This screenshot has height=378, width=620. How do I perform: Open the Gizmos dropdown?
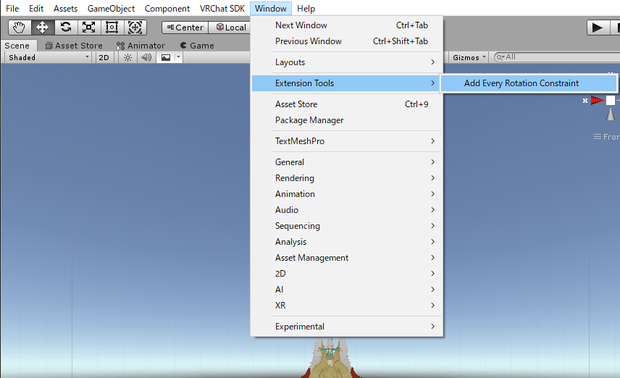[469, 58]
